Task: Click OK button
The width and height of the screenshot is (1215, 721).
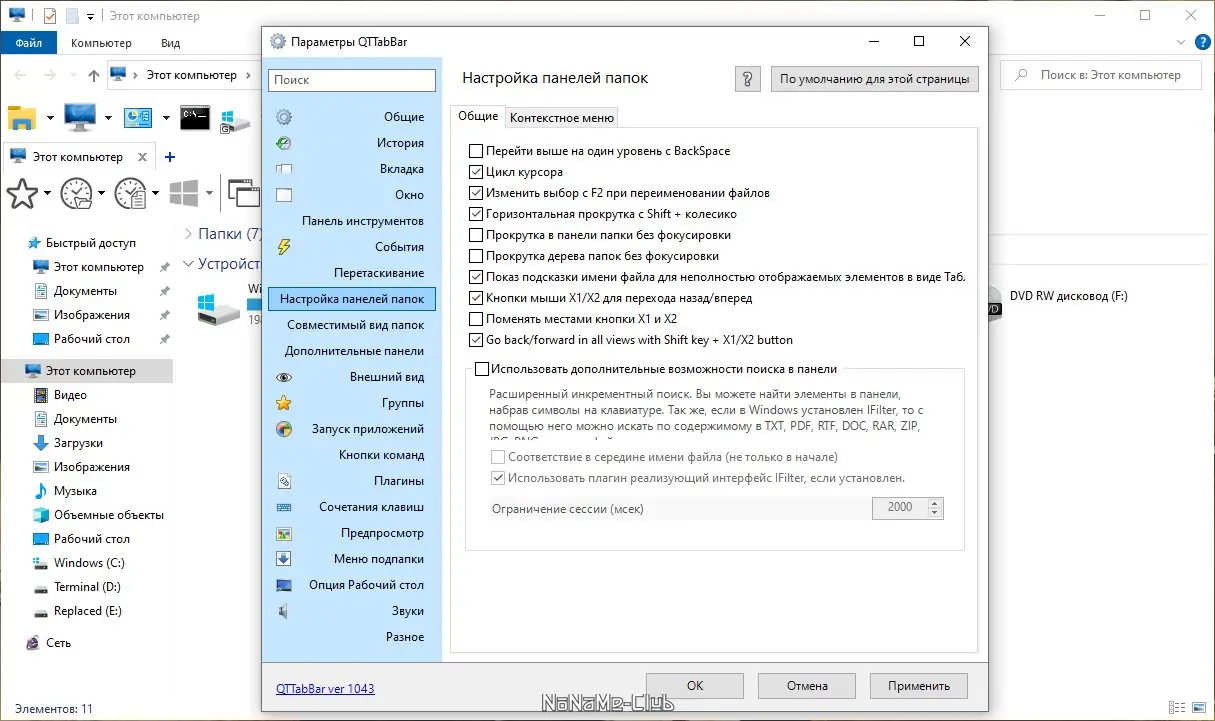Action: [x=695, y=686]
